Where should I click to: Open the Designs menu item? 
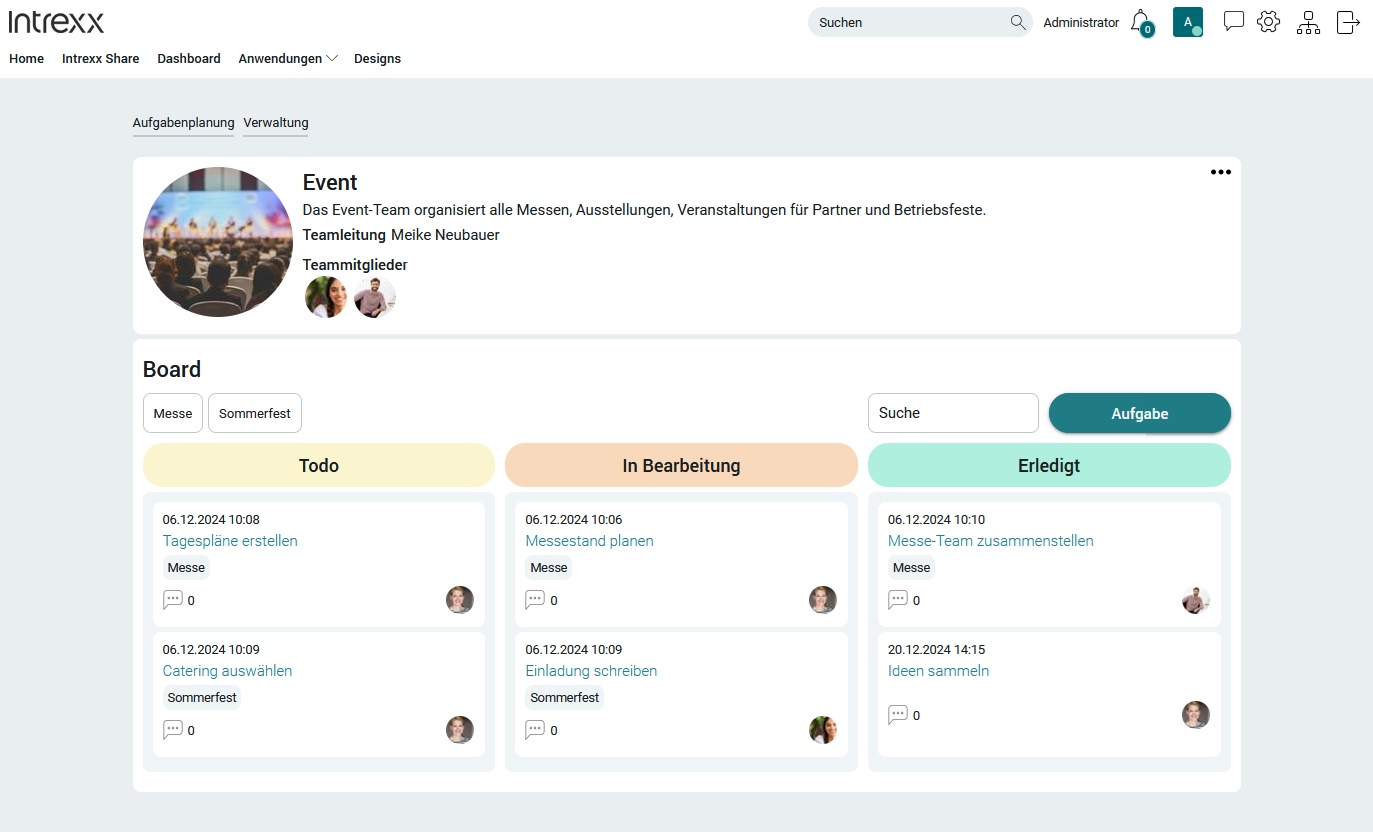click(378, 59)
